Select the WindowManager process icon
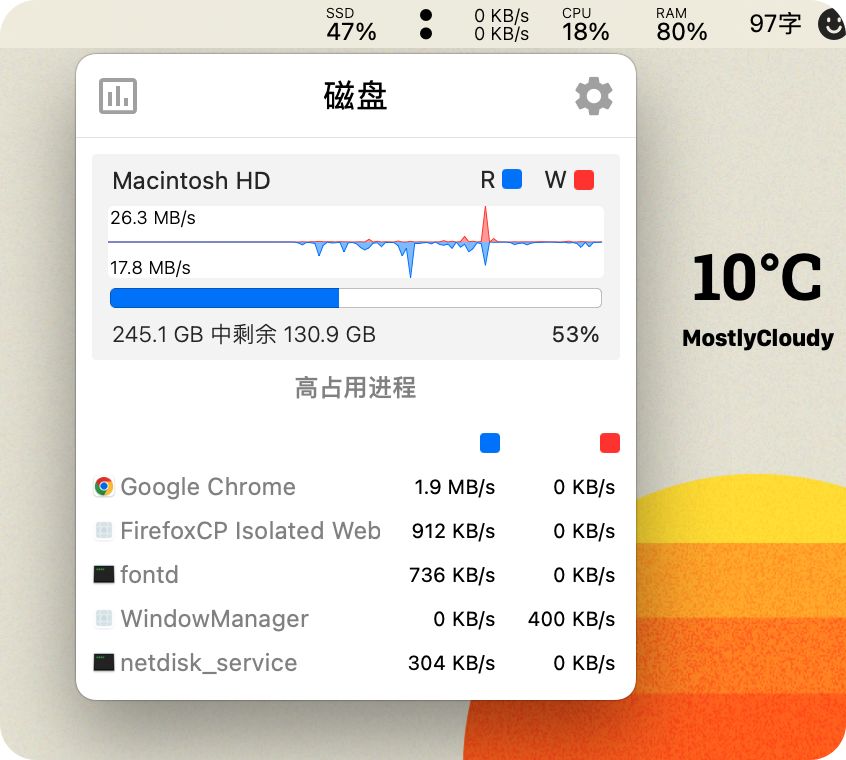This screenshot has width=846, height=760. coord(104,619)
